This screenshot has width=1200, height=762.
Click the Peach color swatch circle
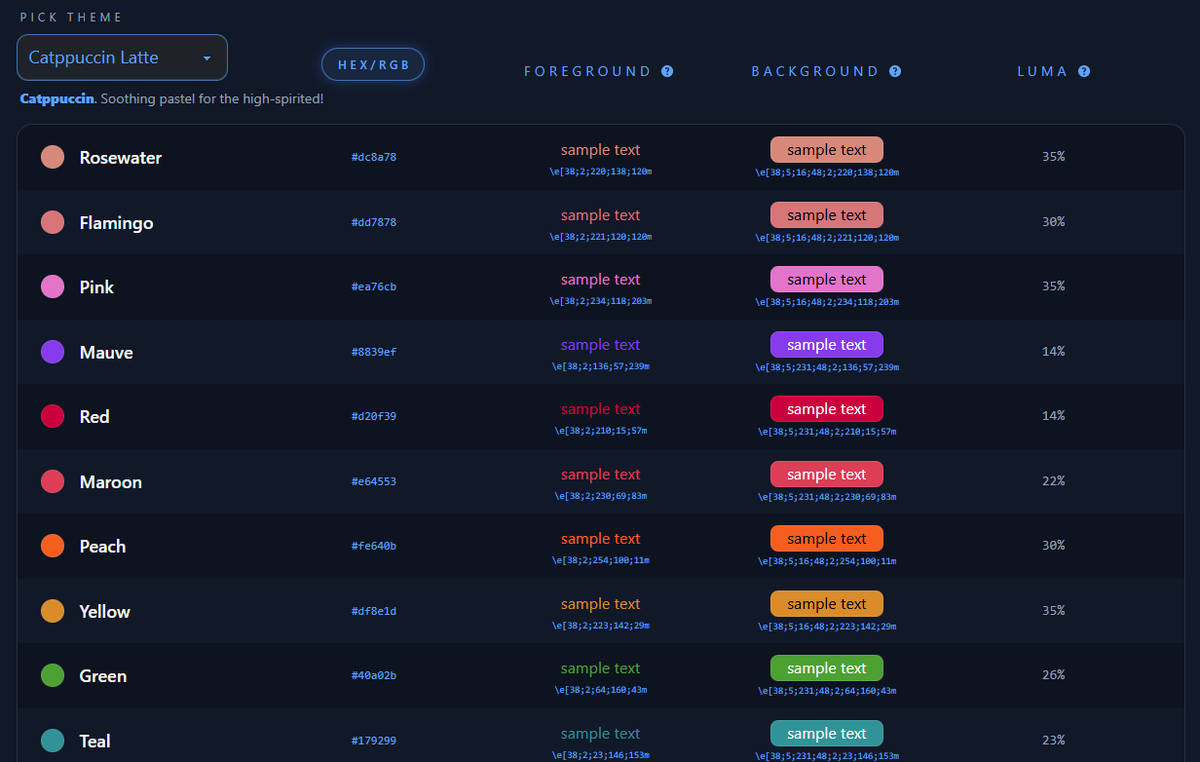53,546
